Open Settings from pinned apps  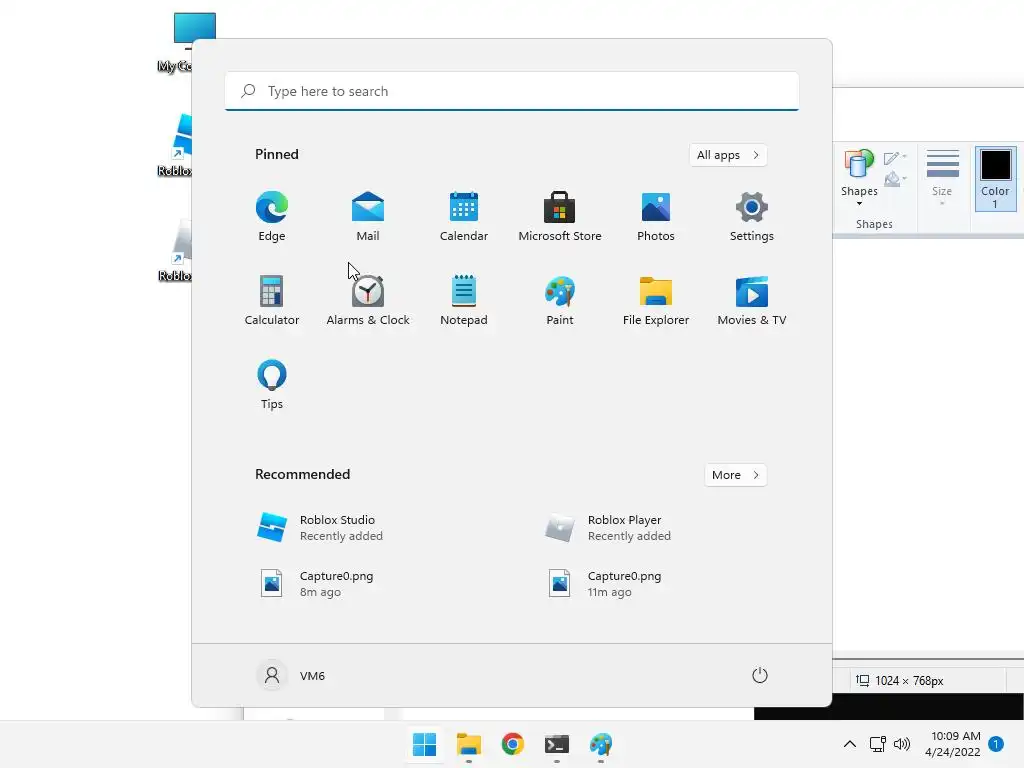click(752, 216)
